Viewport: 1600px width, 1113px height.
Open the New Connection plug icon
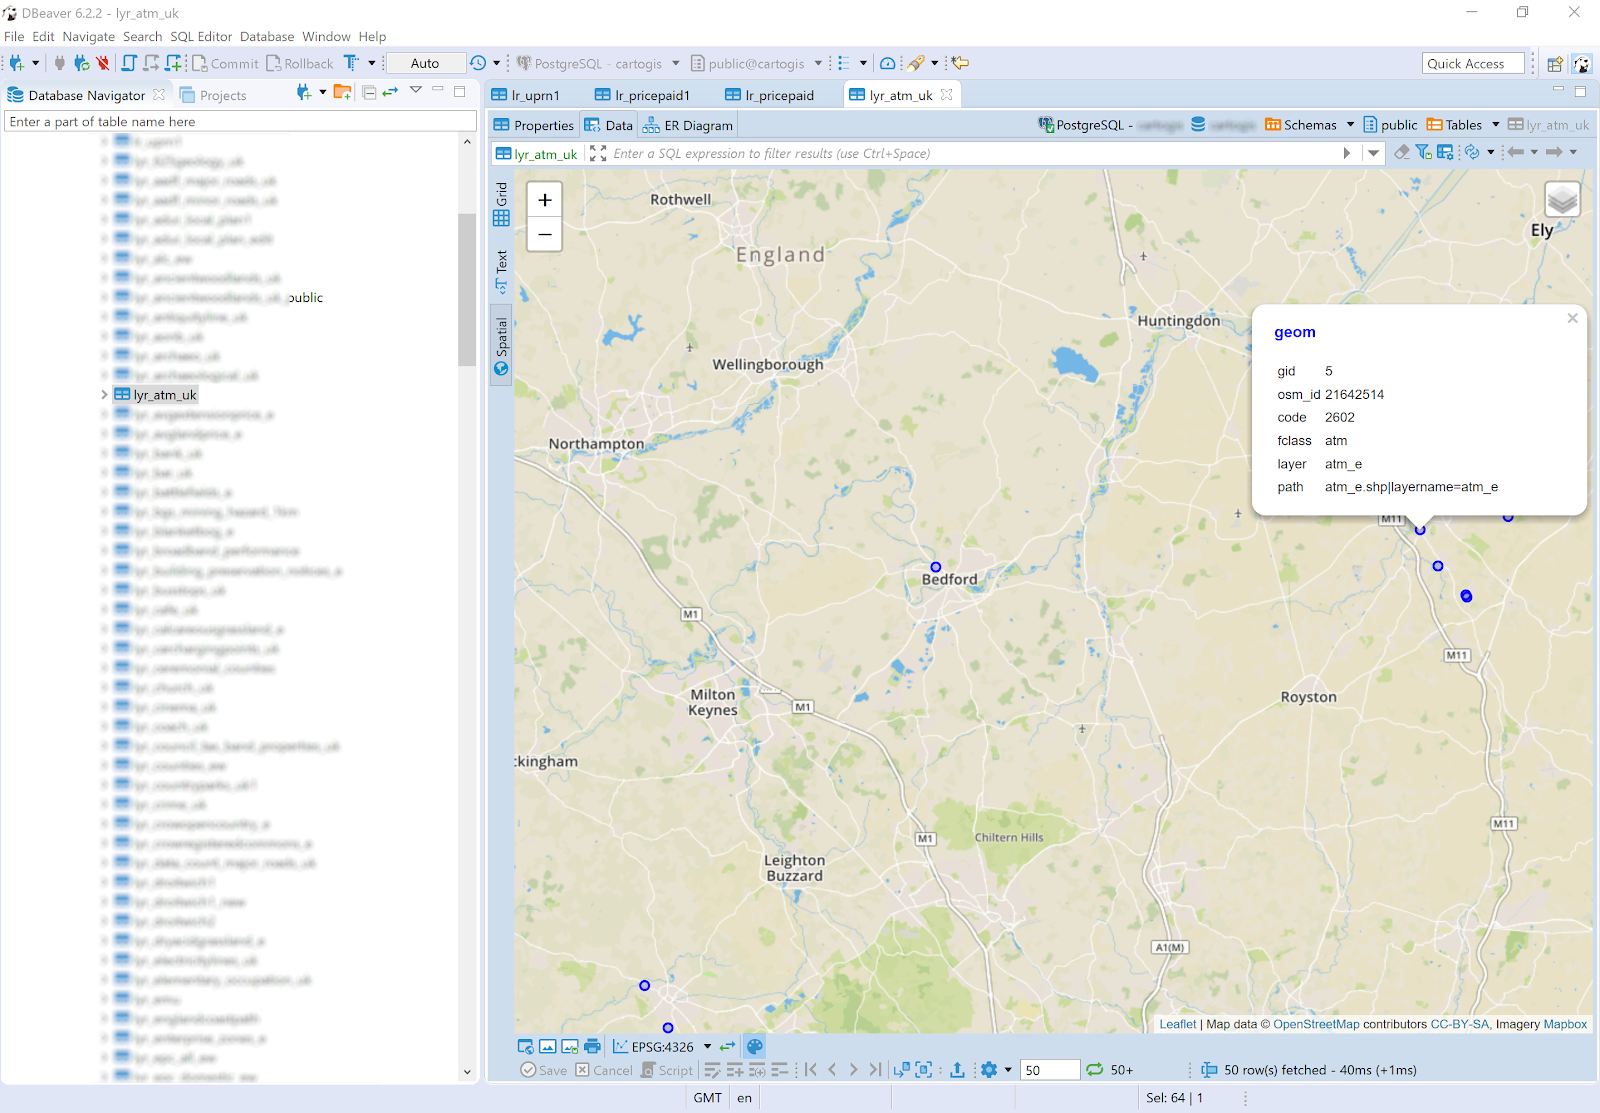point(16,63)
